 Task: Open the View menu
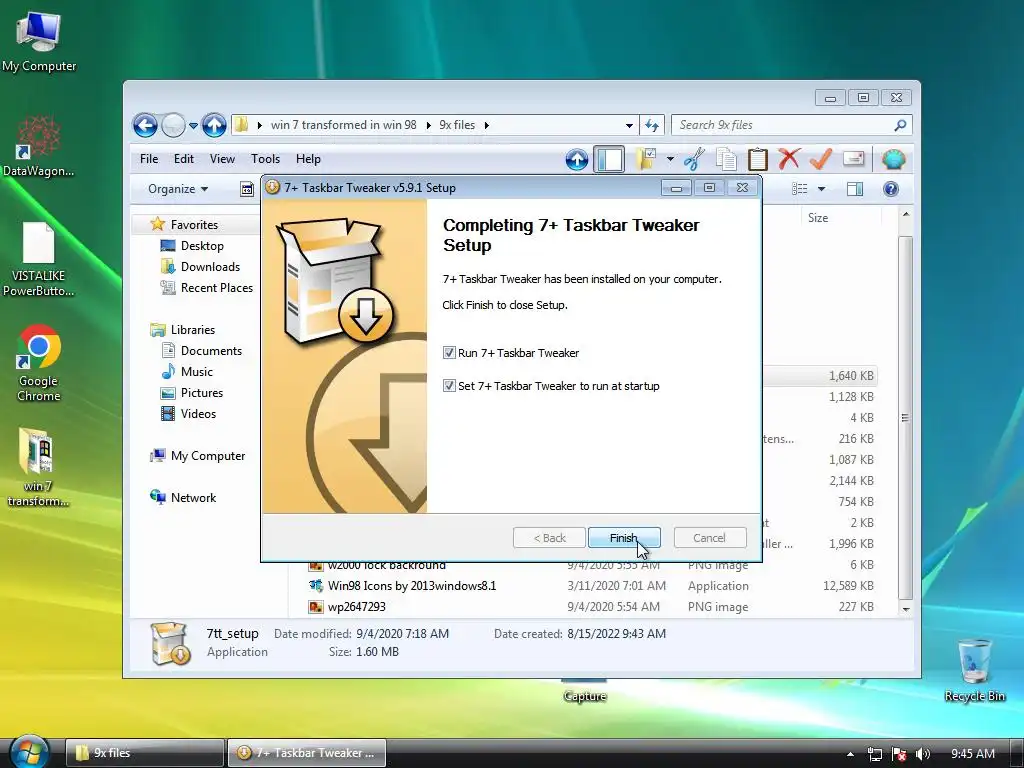click(222, 159)
